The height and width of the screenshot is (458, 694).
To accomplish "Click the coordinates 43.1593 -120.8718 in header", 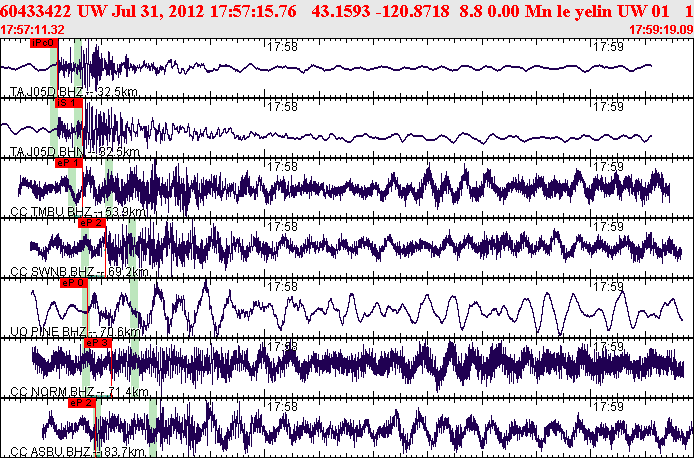I will (381, 9).
